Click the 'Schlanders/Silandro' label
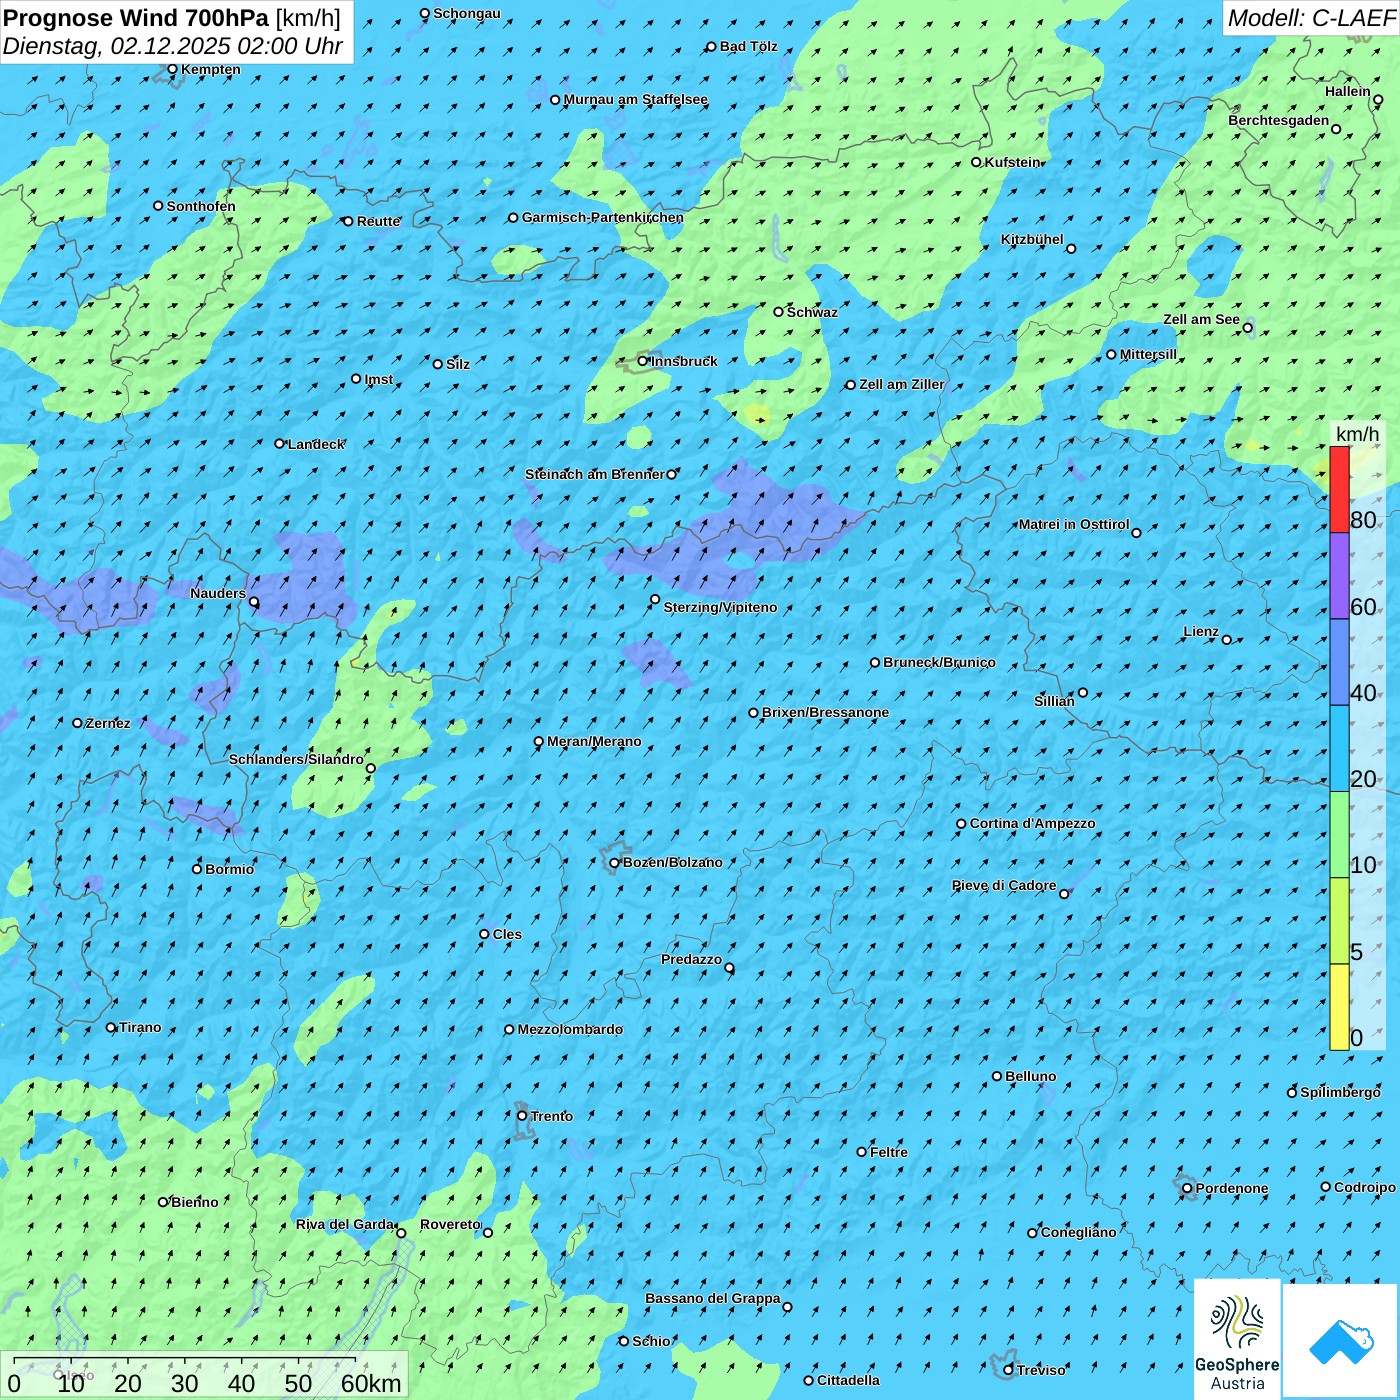This screenshot has height=1400, width=1400. pyautogui.click(x=296, y=759)
